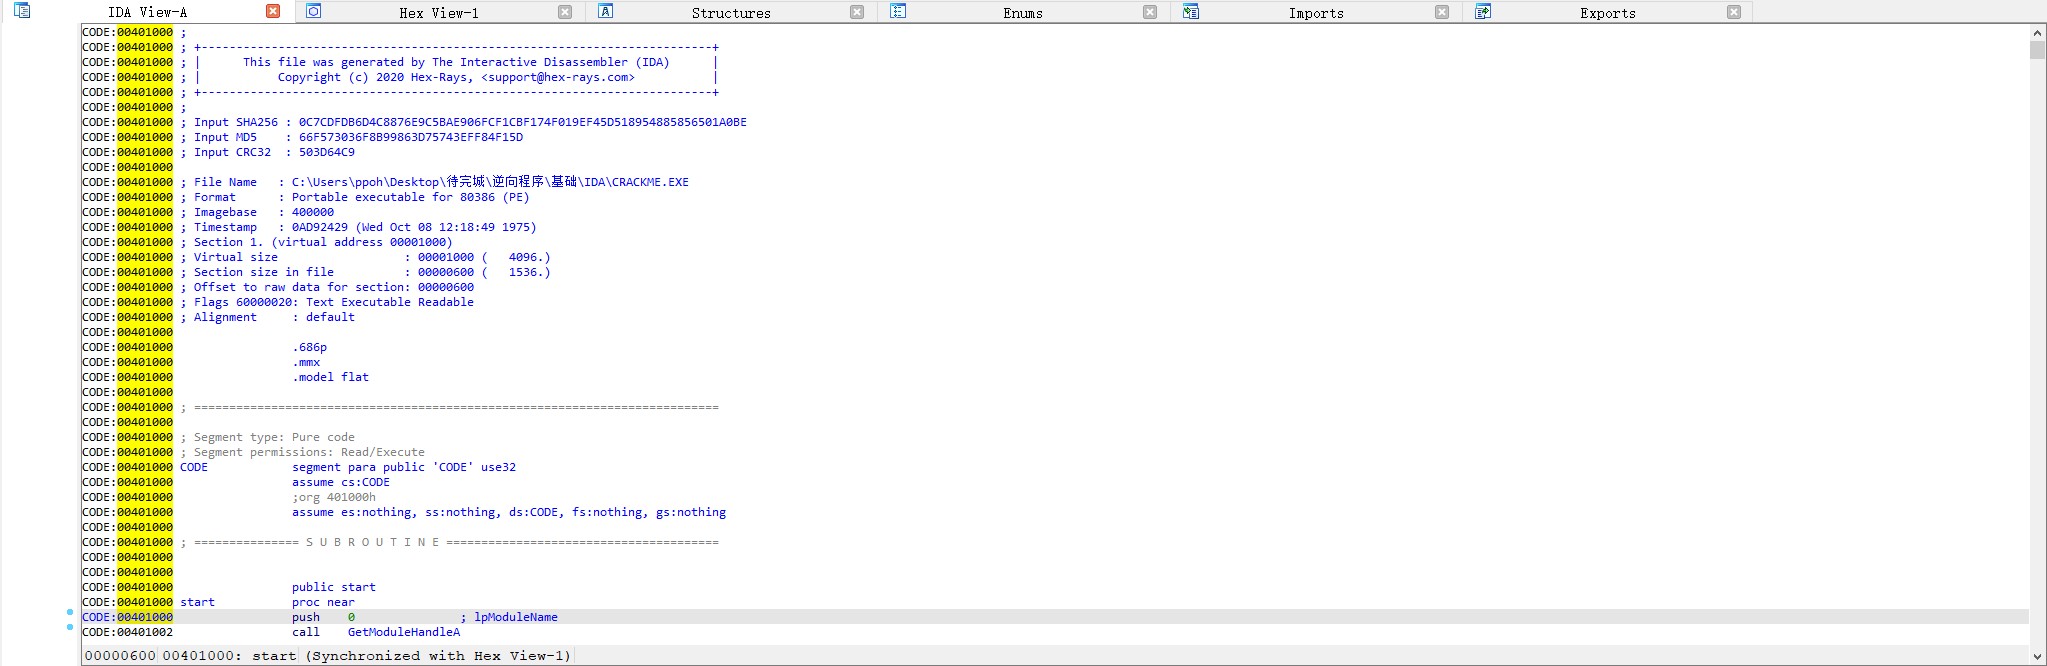Click the '.model flat' directive

click(x=330, y=377)
